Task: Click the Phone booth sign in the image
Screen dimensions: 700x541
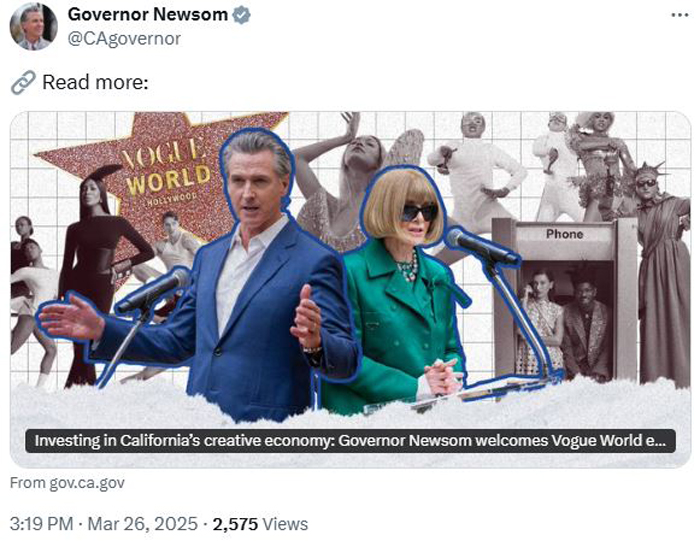Action: click(x=564, y=234)
